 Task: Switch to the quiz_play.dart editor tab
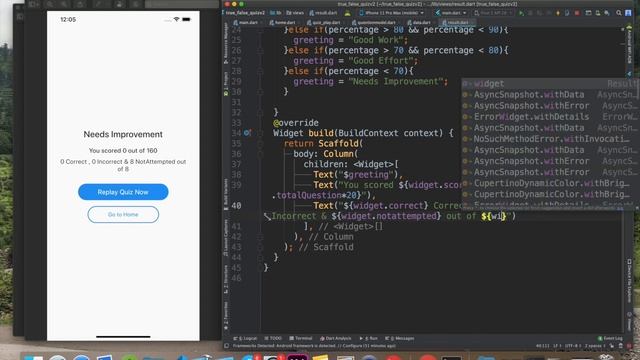pyautogui.click(x=324, y=22)
